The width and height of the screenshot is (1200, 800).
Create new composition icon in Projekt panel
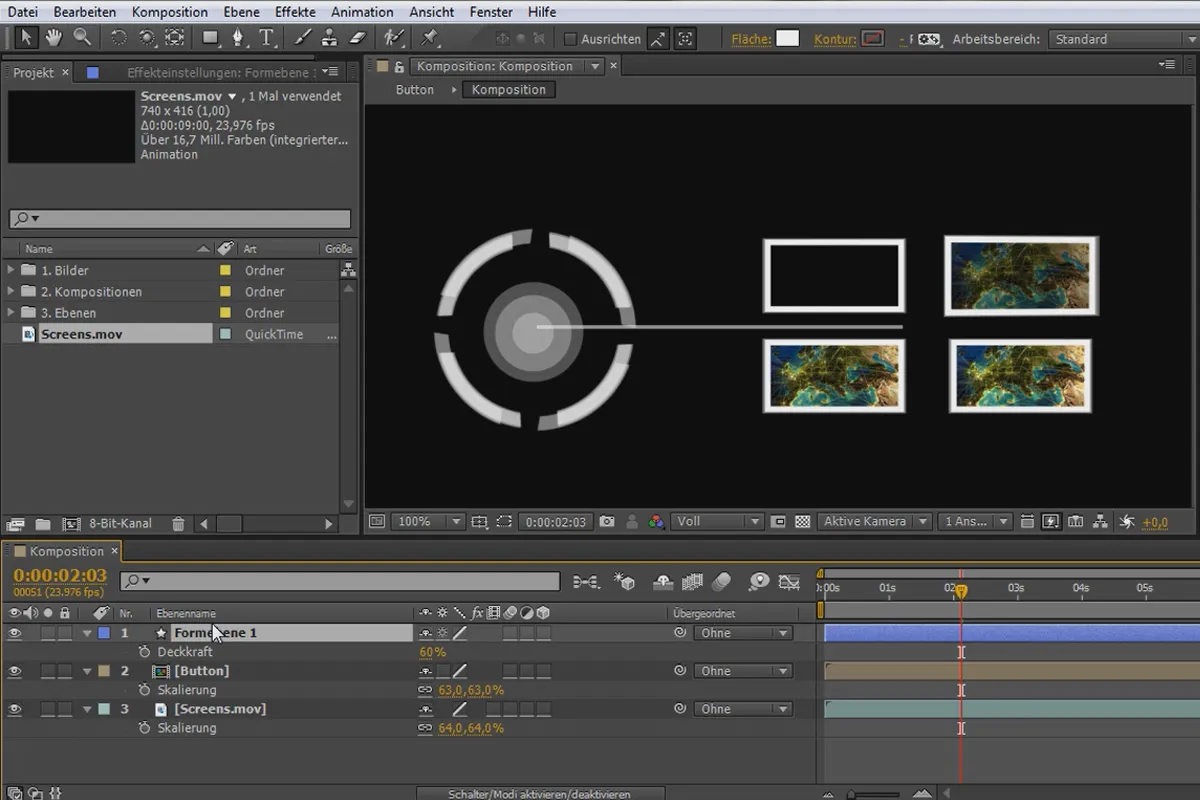click(x=71, y=524)
